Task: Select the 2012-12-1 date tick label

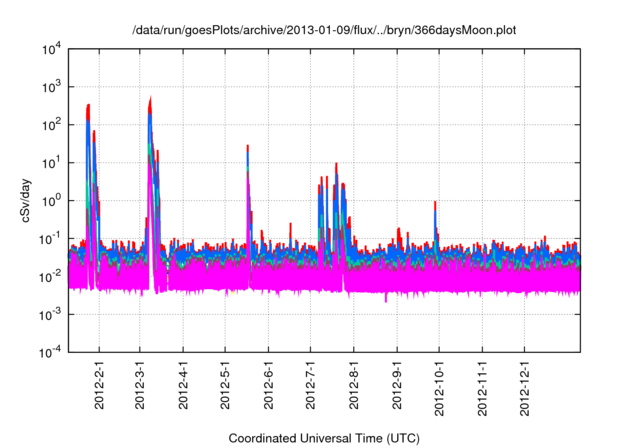Action: (x=524, y=390)
